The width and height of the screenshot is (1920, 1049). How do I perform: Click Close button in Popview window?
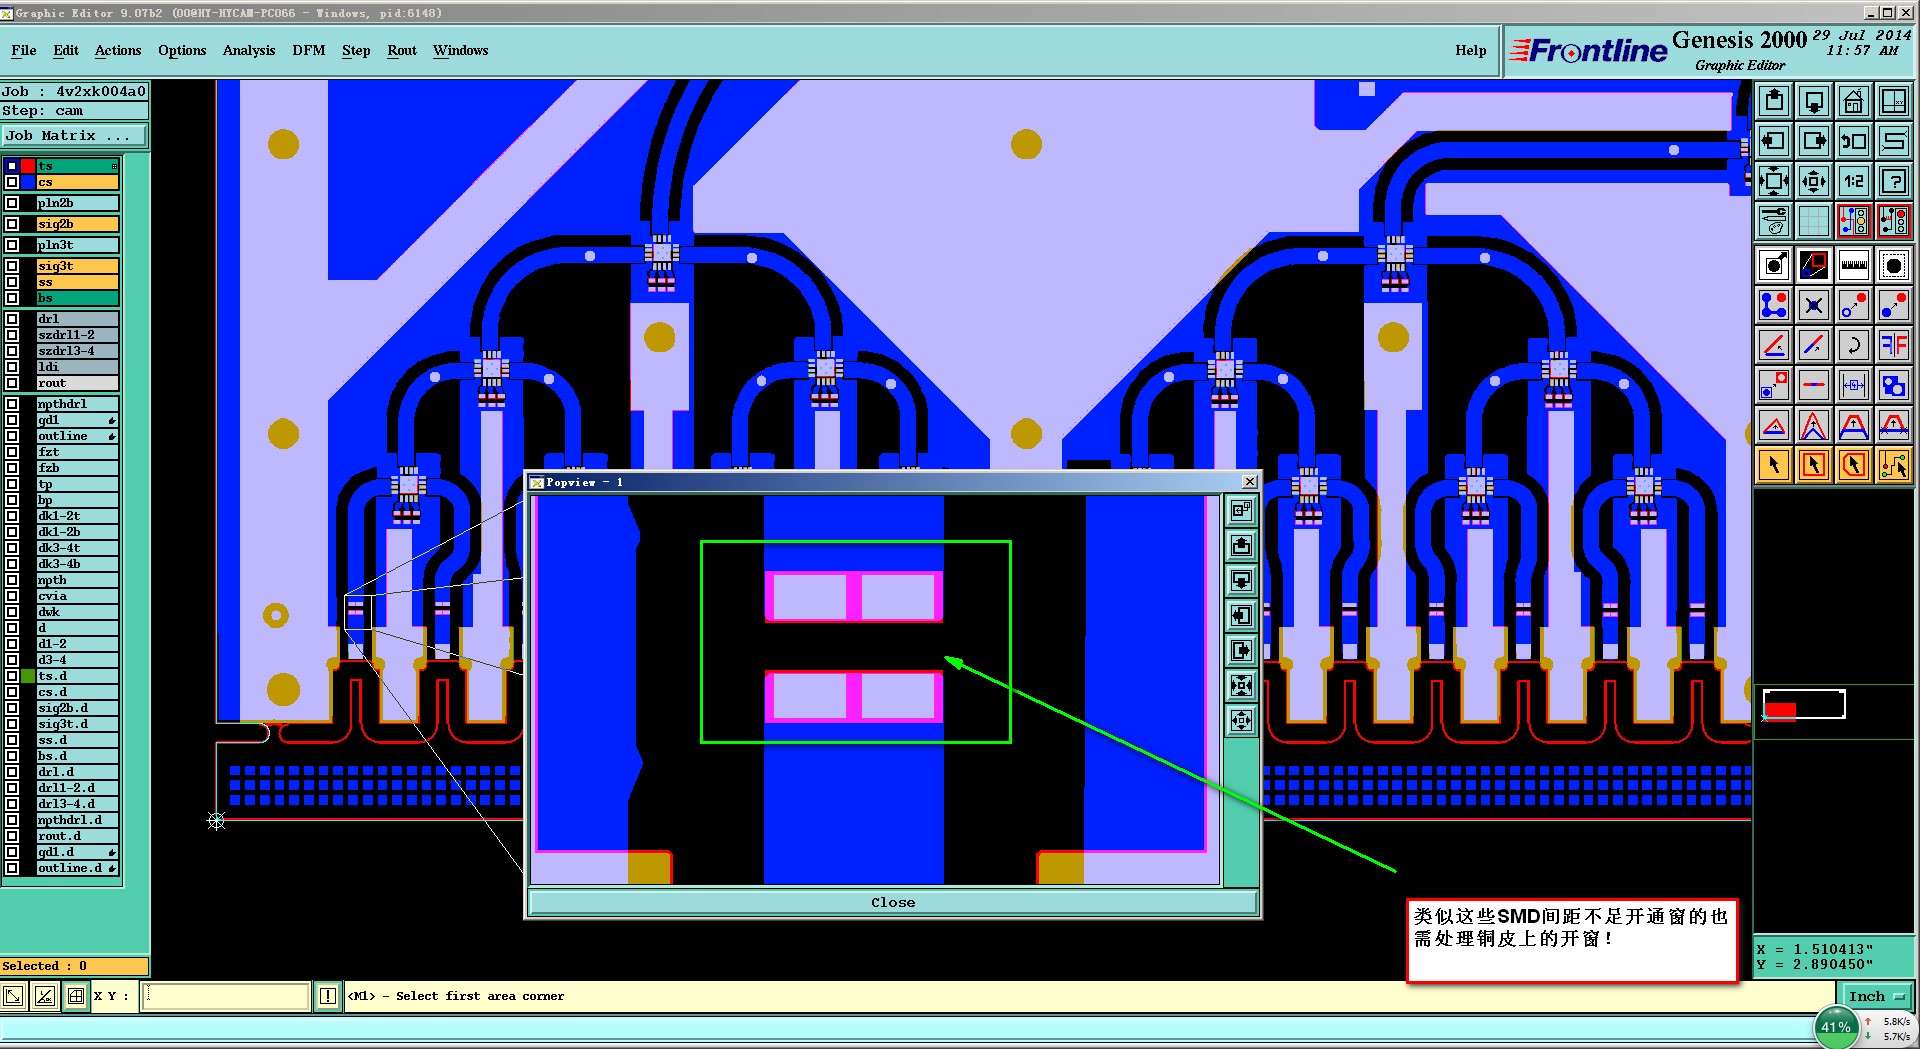point(893,902)
